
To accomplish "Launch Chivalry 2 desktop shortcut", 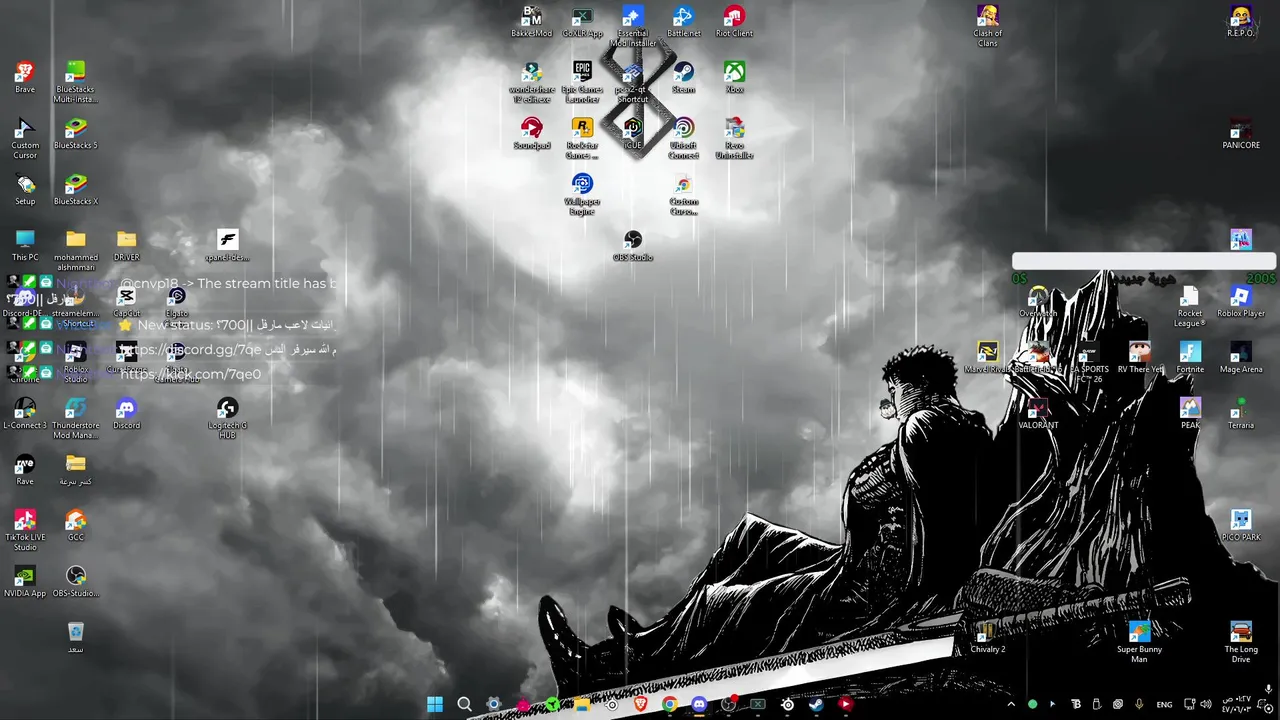I will (988, 637).
